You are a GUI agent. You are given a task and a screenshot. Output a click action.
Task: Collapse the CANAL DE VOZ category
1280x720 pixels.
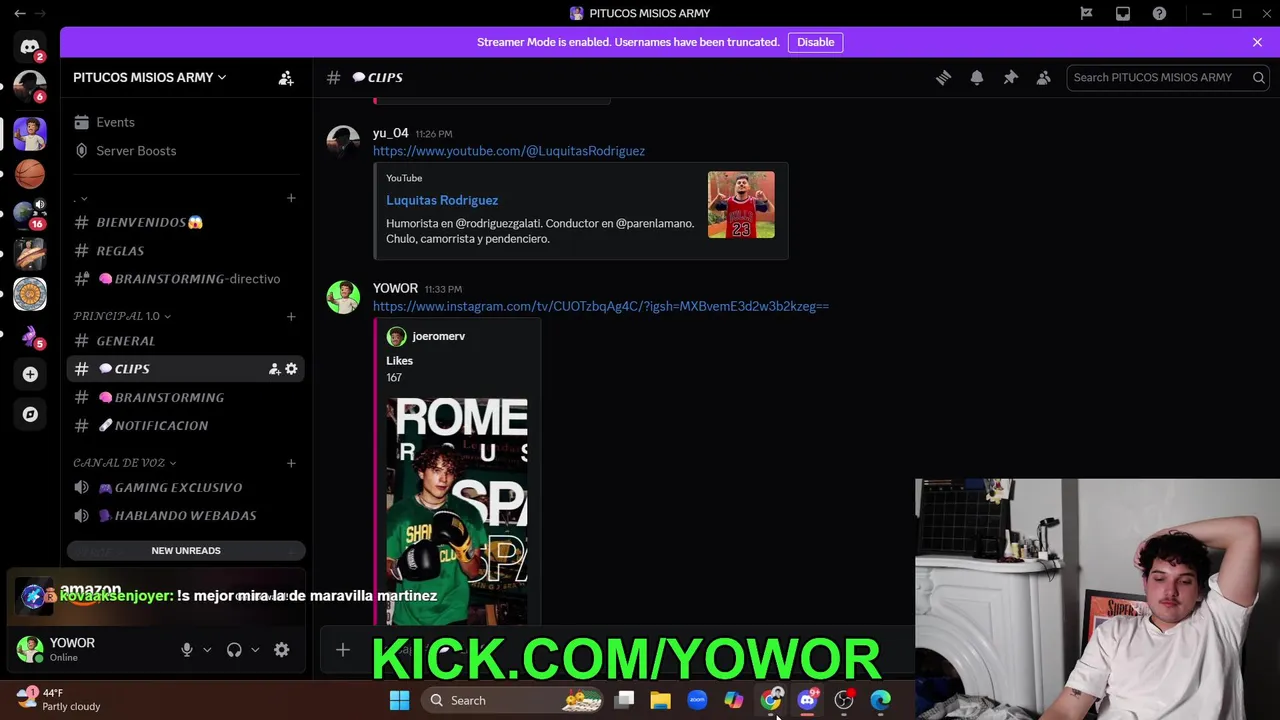[125, 463]
